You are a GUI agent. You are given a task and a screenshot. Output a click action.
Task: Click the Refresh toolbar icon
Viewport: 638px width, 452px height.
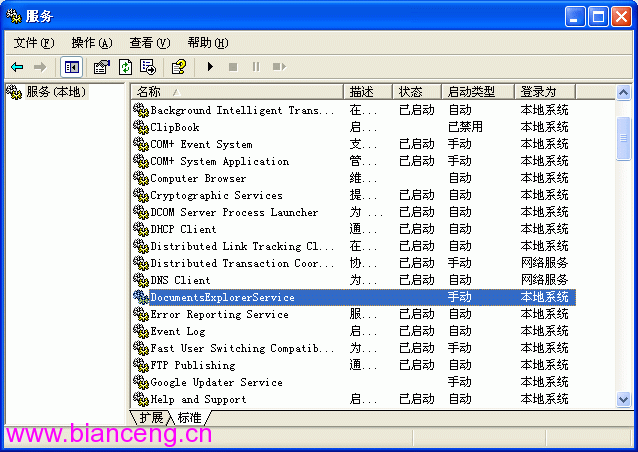coord(125,67)
